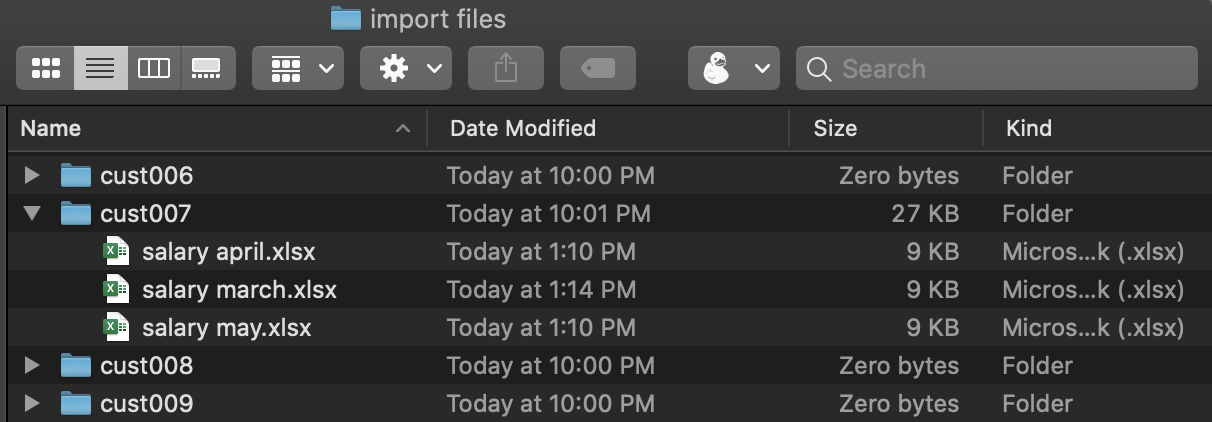
Task: Expand the cust009 folder
Action: point(32,404)
